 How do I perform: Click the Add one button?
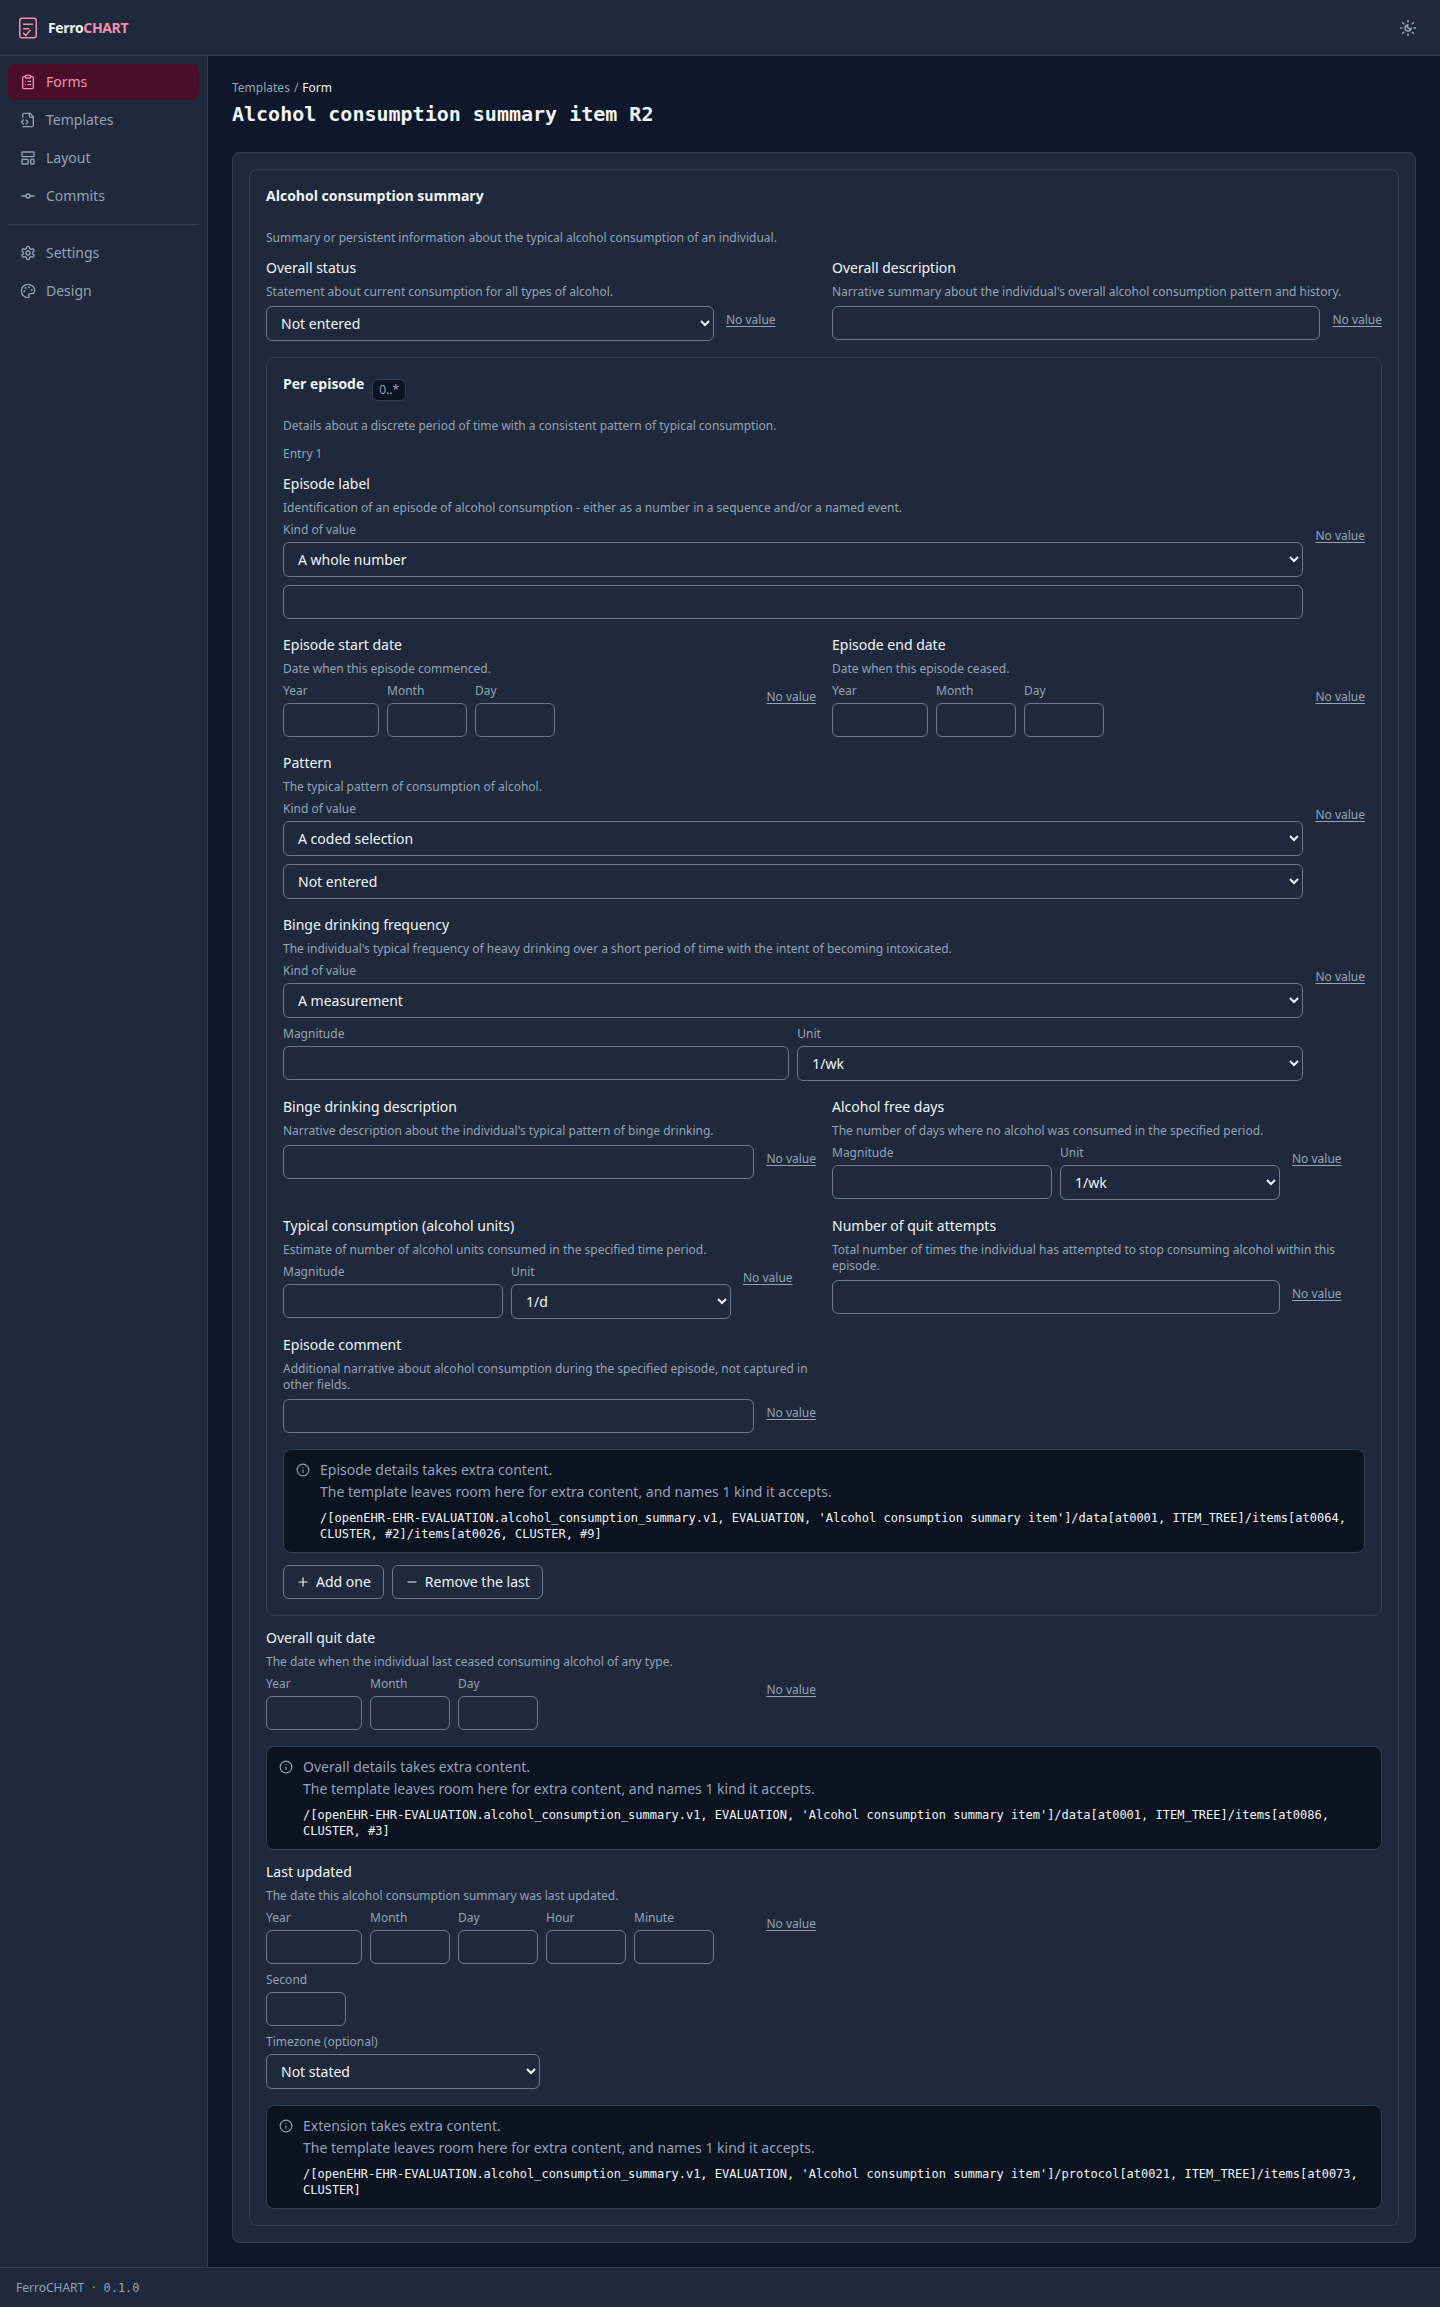click(x=333, y=1582)
